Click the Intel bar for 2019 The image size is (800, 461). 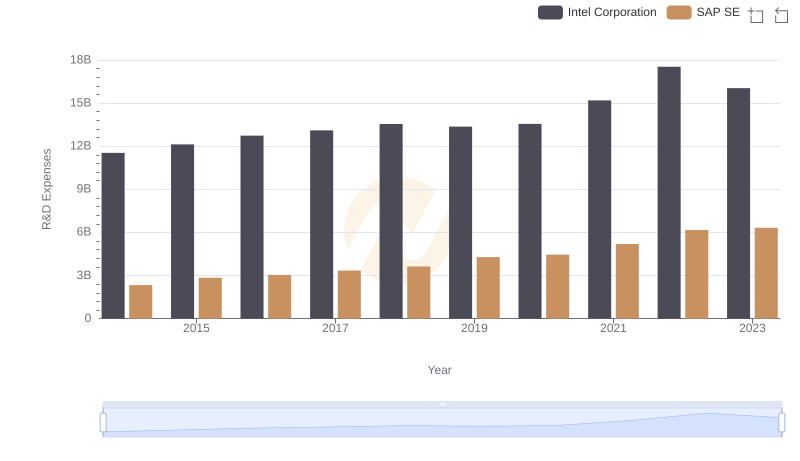(461, 223)
